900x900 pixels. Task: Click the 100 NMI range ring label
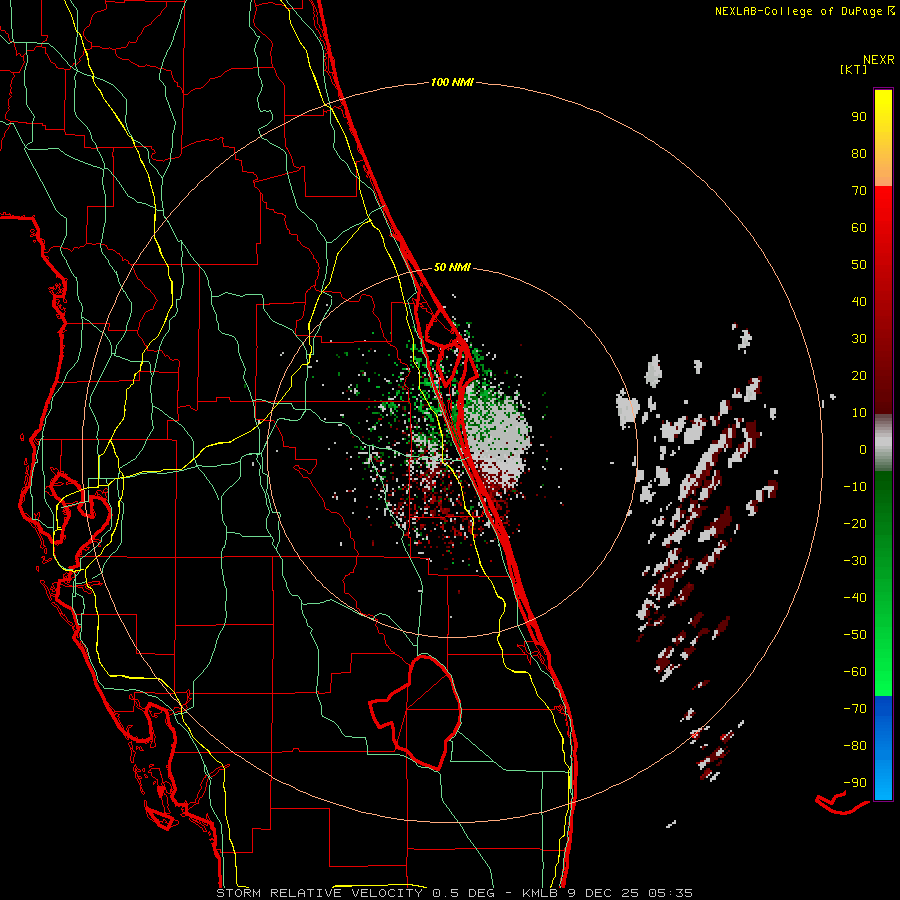(x=452, y=83)
